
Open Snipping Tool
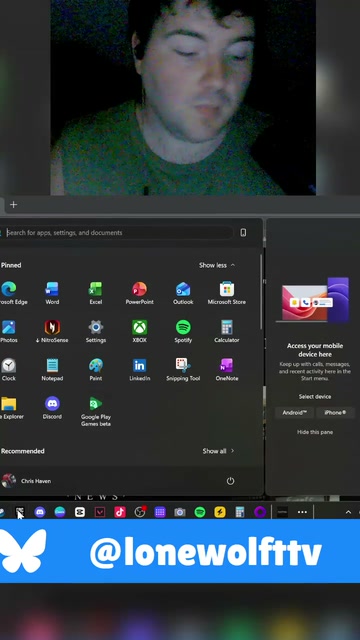[x=183, y=370]
